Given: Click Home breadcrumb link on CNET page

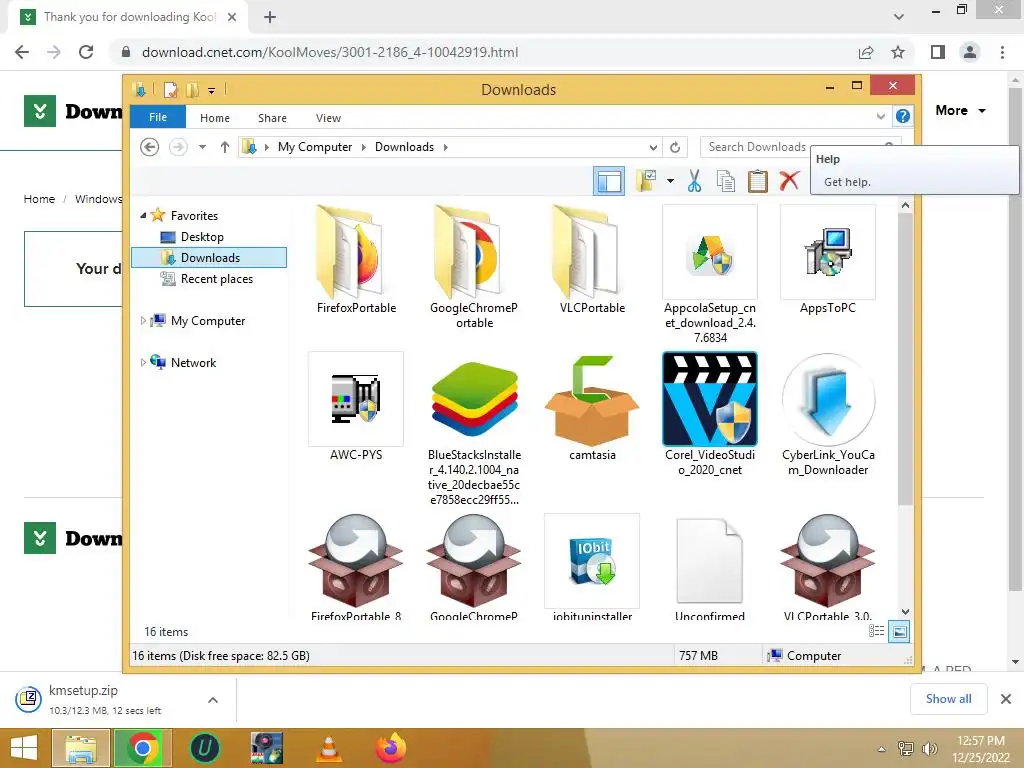Looking at the screenshot, I should 39,199.
